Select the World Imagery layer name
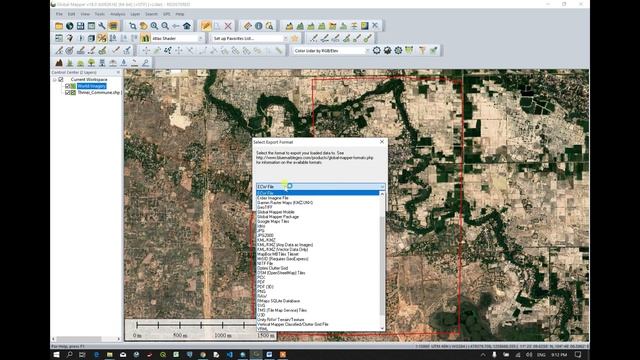Screen dimensions: 640x360 (x=92, y=86)
